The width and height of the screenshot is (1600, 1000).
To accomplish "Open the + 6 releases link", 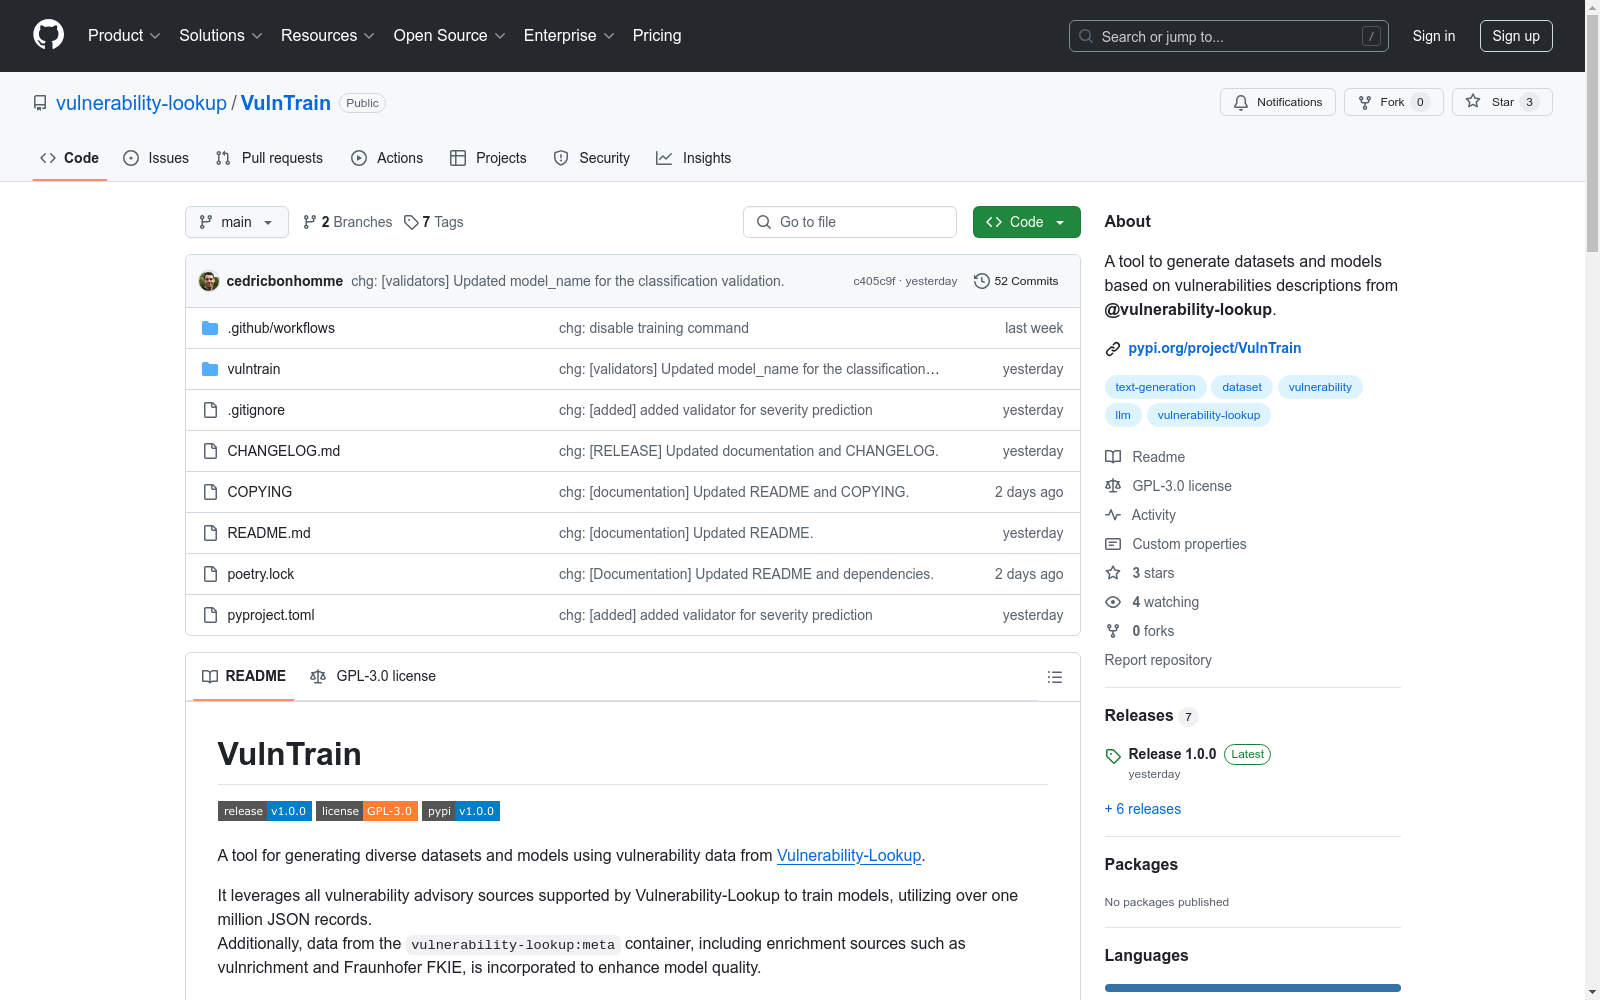I will pyautogui.click(x=1143, y=809).
